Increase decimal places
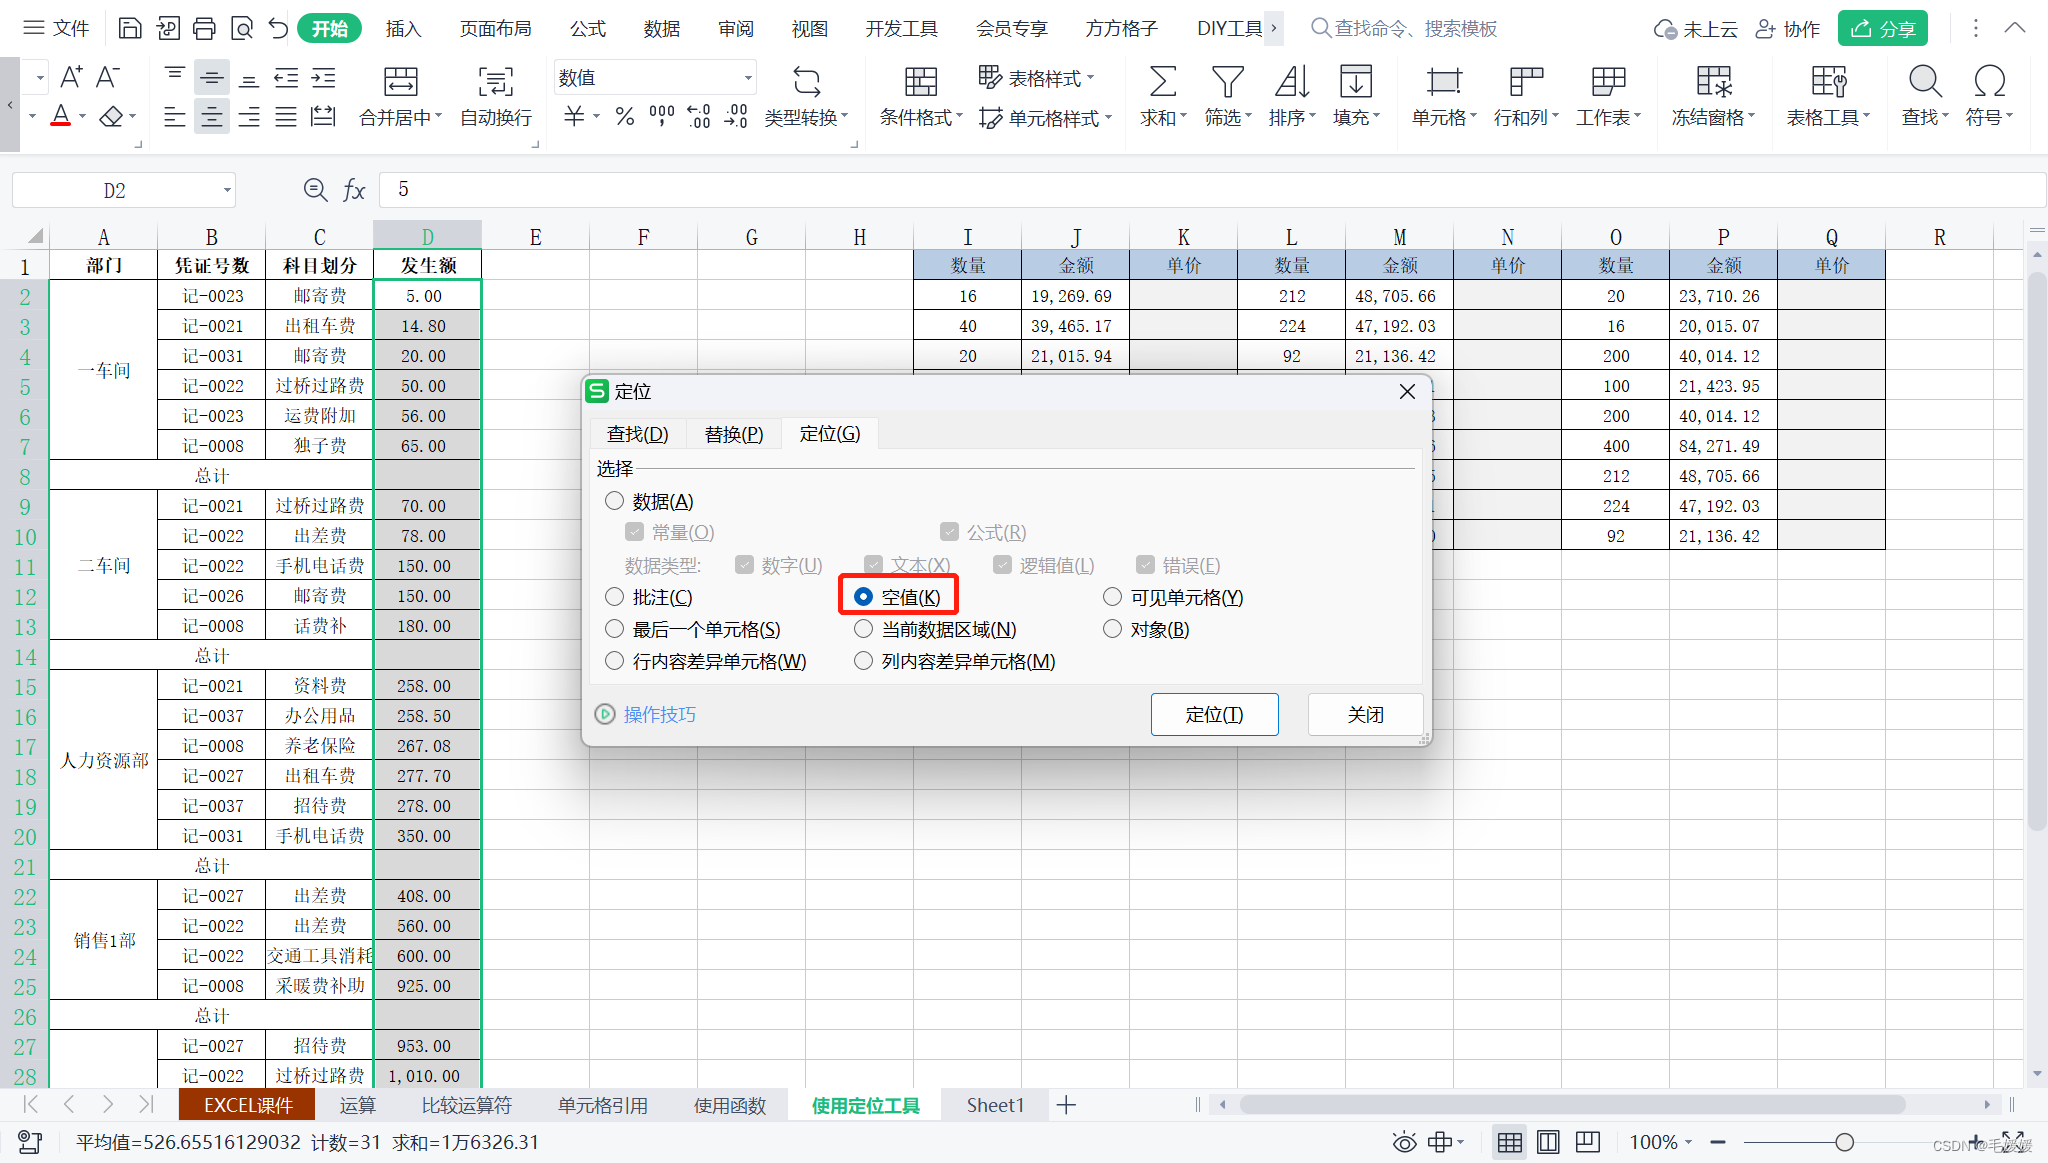 pyautogui.click(x=699, y=117)
